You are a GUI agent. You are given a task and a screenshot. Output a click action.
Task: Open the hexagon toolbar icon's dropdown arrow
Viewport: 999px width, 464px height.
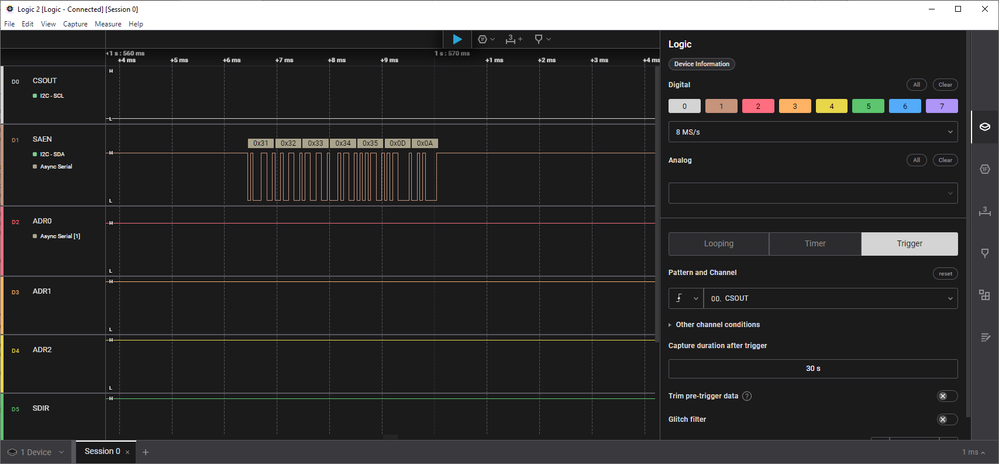pos(492,39)
